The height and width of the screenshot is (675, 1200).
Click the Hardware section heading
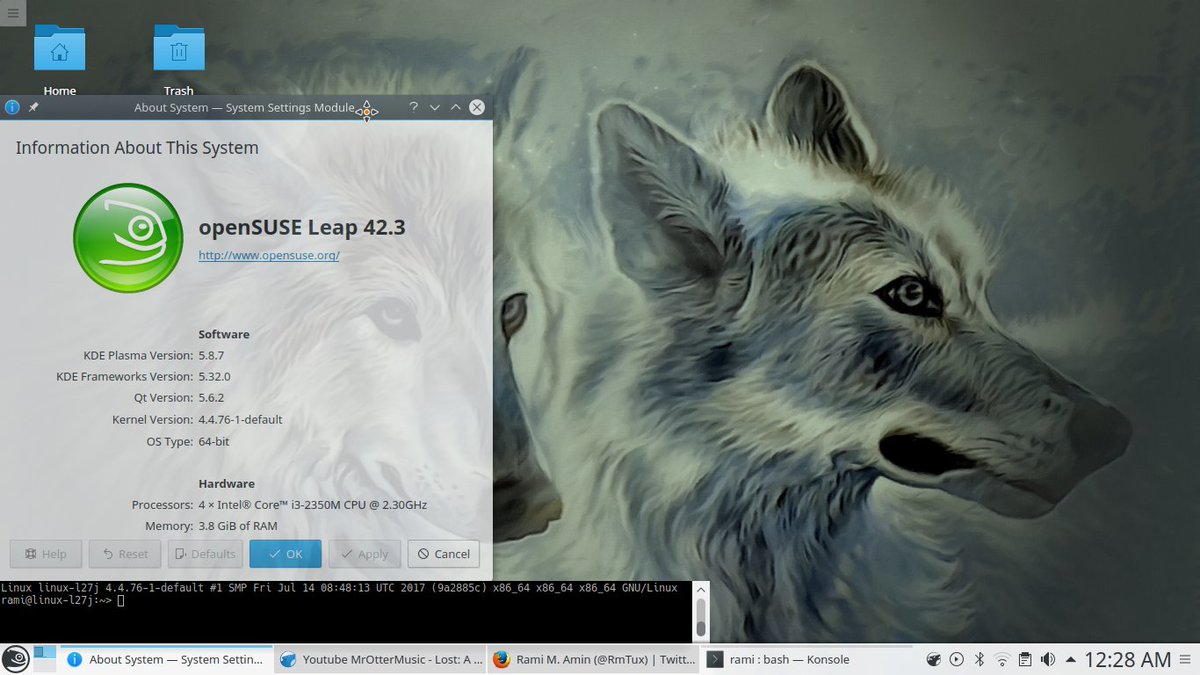pos(226,484)
